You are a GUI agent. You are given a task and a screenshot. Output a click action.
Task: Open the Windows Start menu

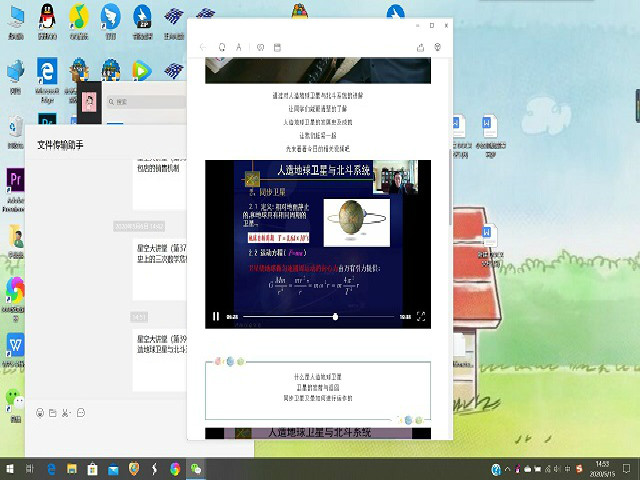(x=10, y=469)
